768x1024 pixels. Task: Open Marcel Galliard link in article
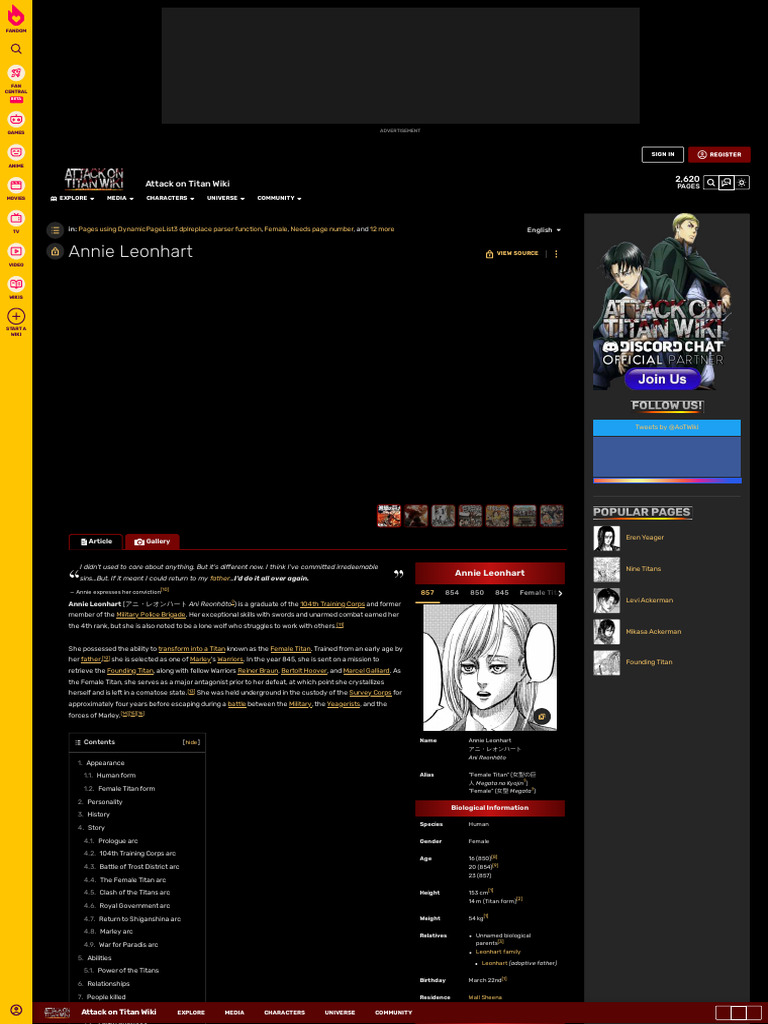point(366,671)
